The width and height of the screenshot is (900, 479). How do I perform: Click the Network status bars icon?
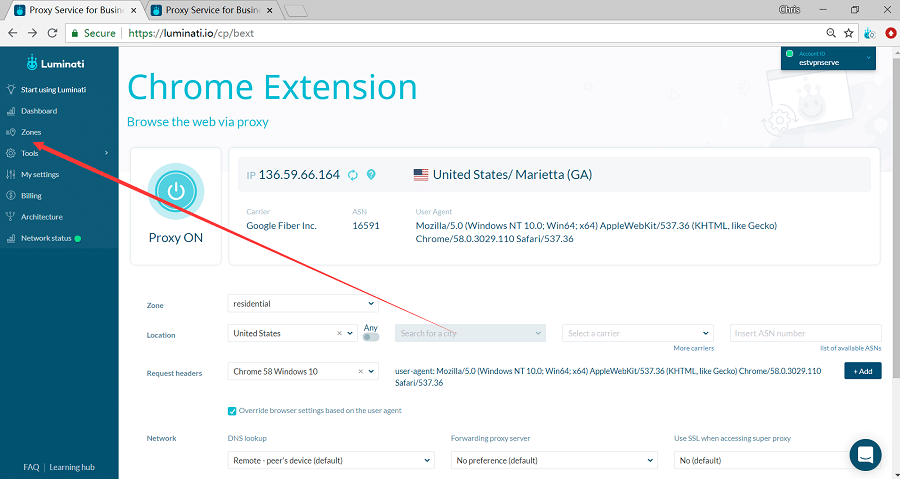[10, 238]
